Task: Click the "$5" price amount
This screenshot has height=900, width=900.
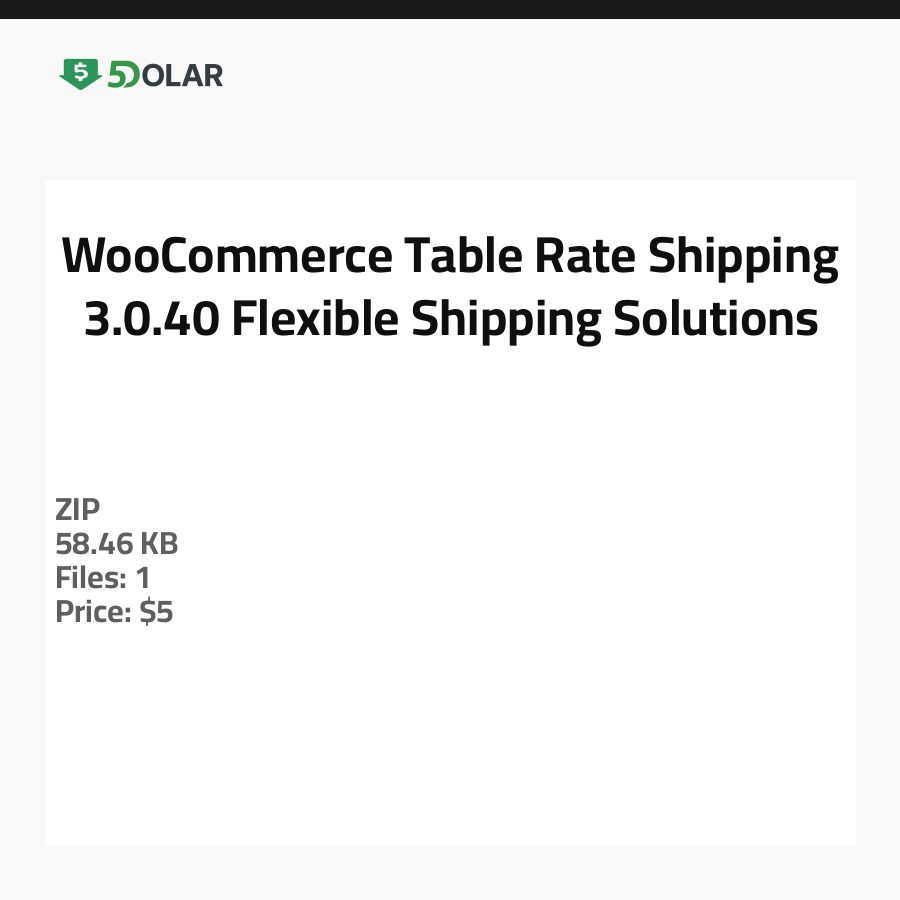Action: point(156,612)
